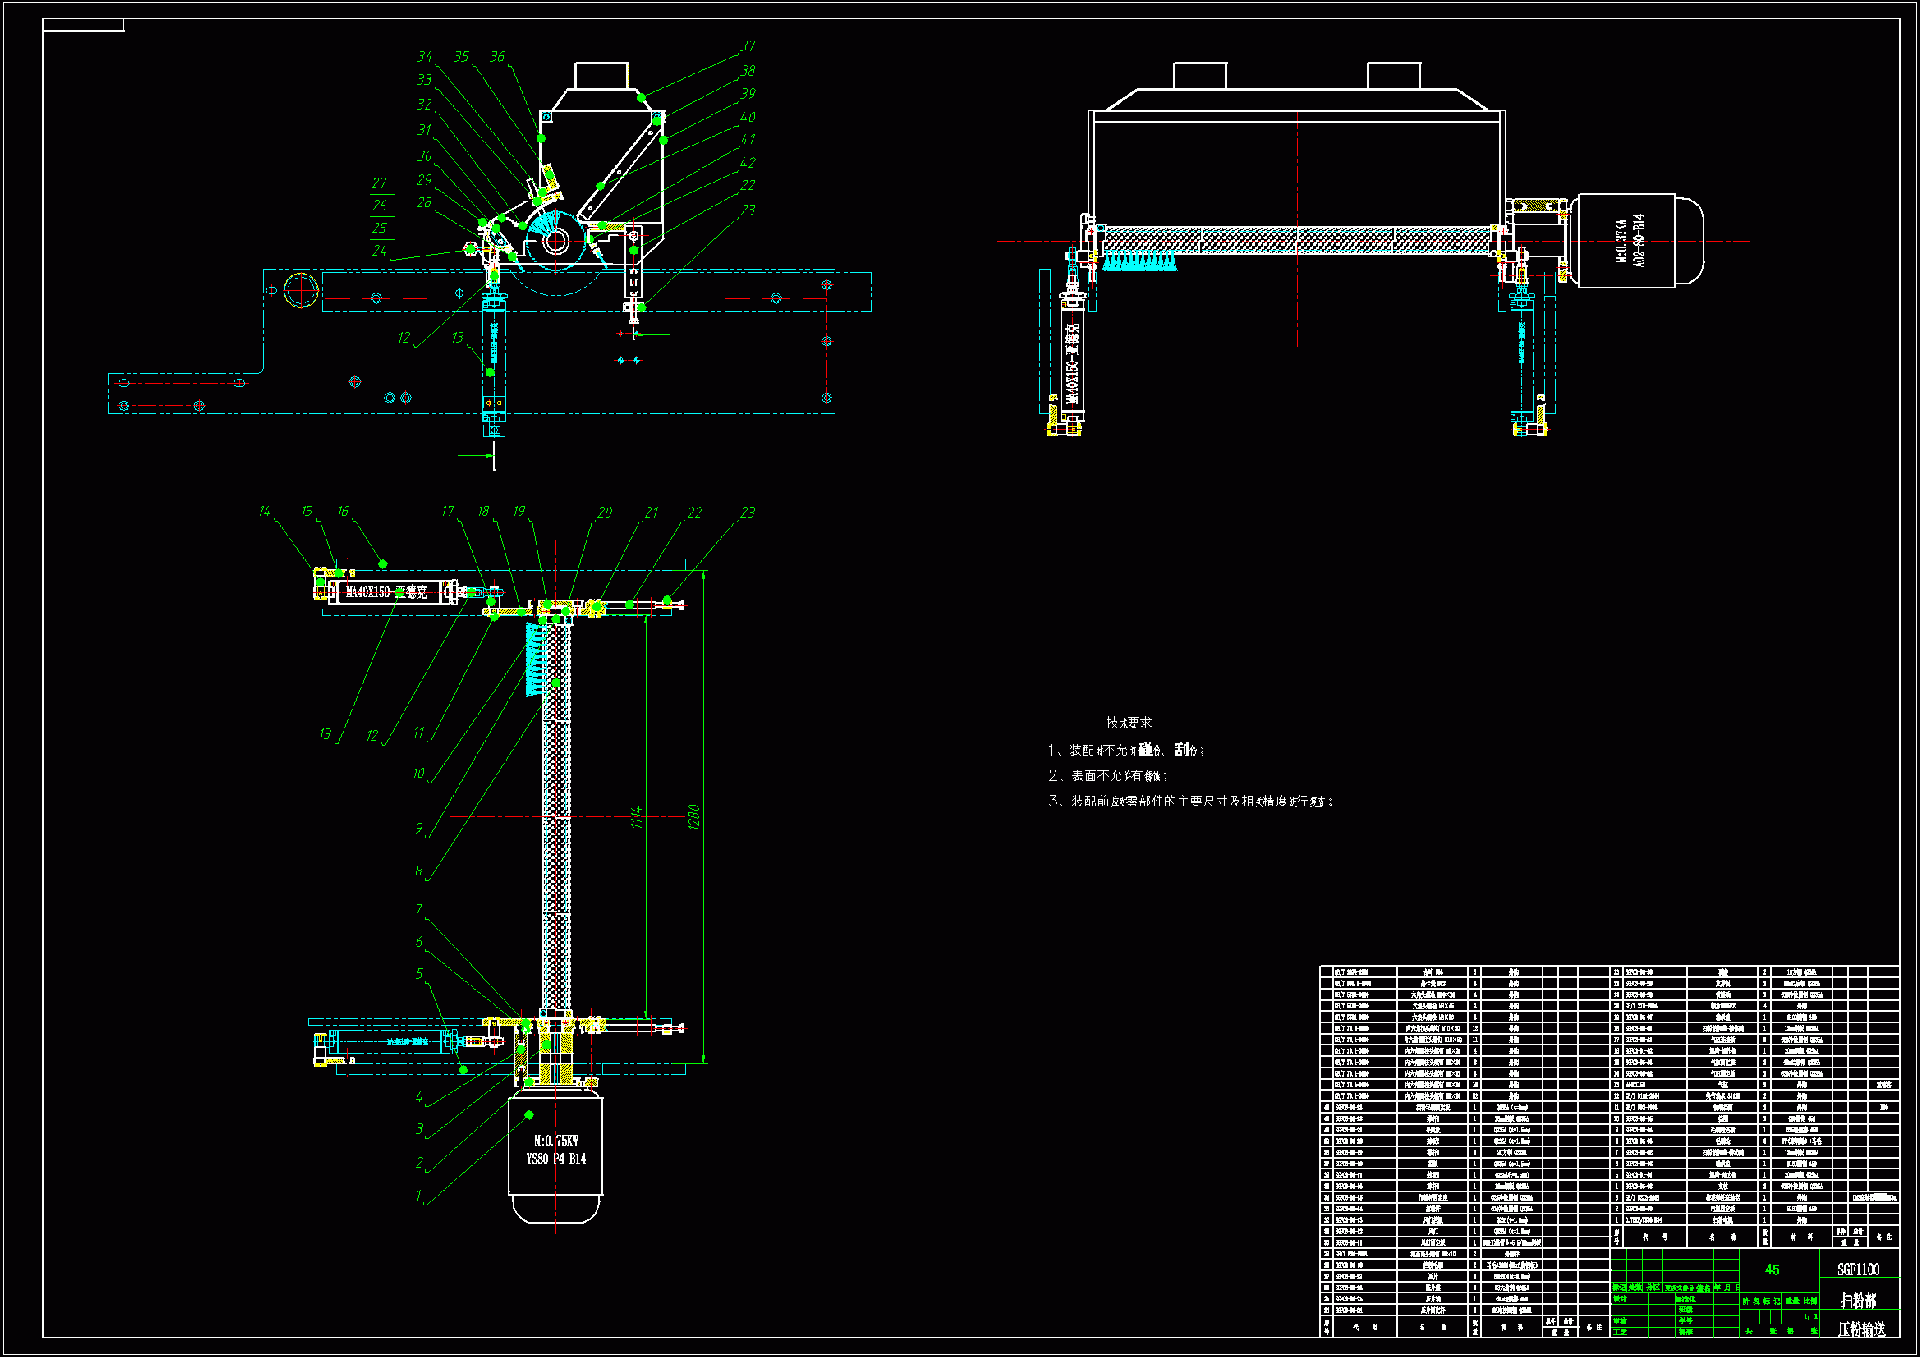Image resolution: width=1920 pixels, height=1357 pixels.
Task: Click part balloon number 19
Action: pos(519,511)
